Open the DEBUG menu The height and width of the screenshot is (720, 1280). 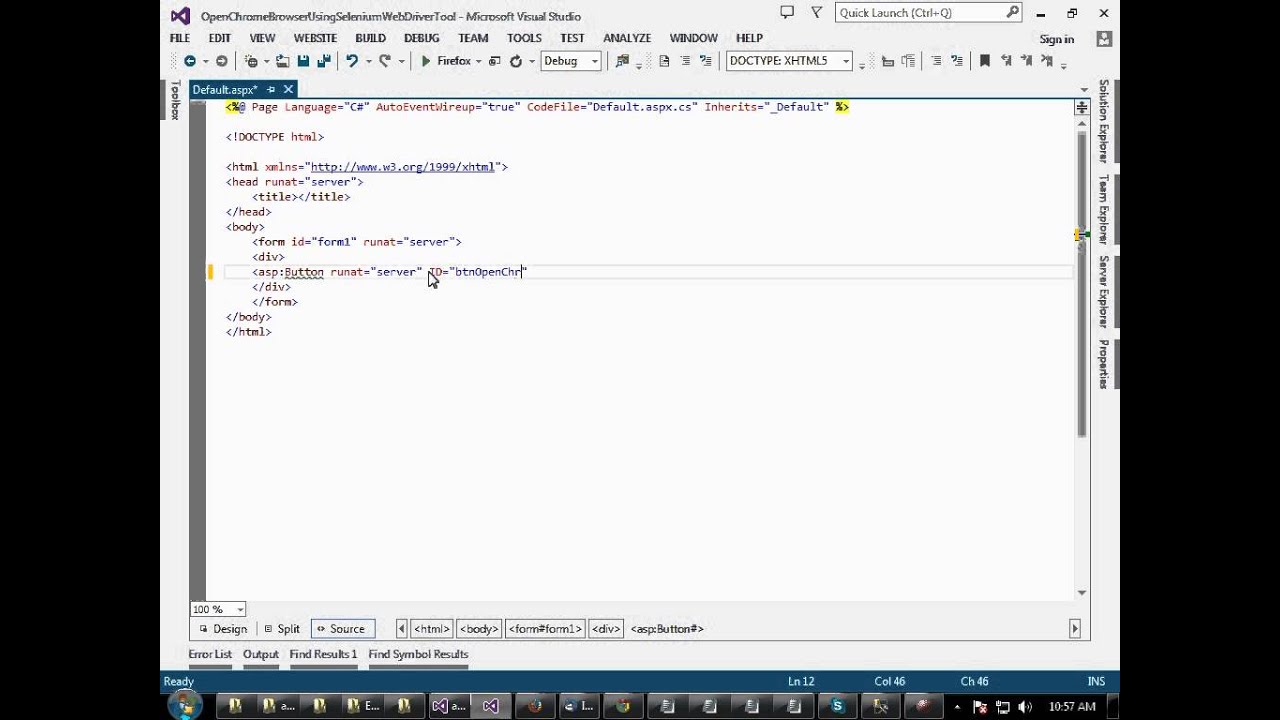[x=421, y=38]
